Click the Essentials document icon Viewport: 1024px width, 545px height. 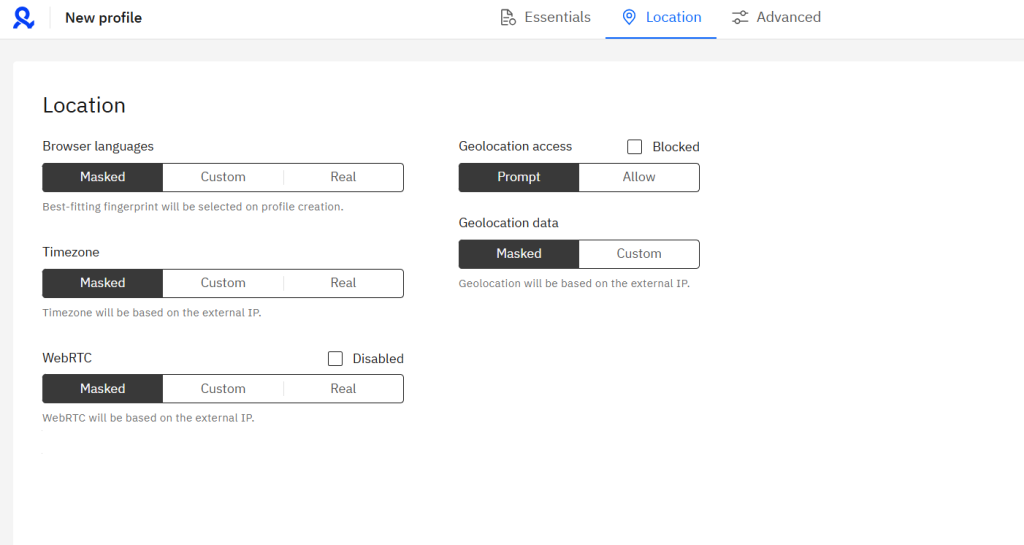coord(508,17)
